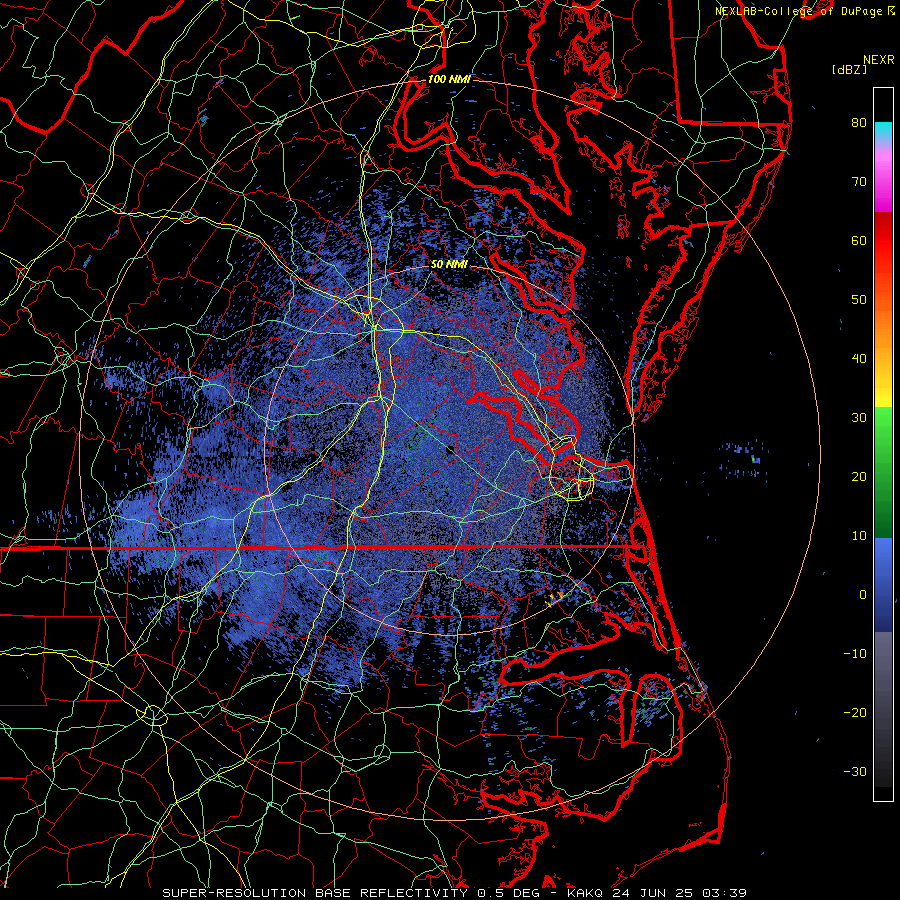Click the yellow segment of the color bar
900x900 pixels.
tap(883, 393)
